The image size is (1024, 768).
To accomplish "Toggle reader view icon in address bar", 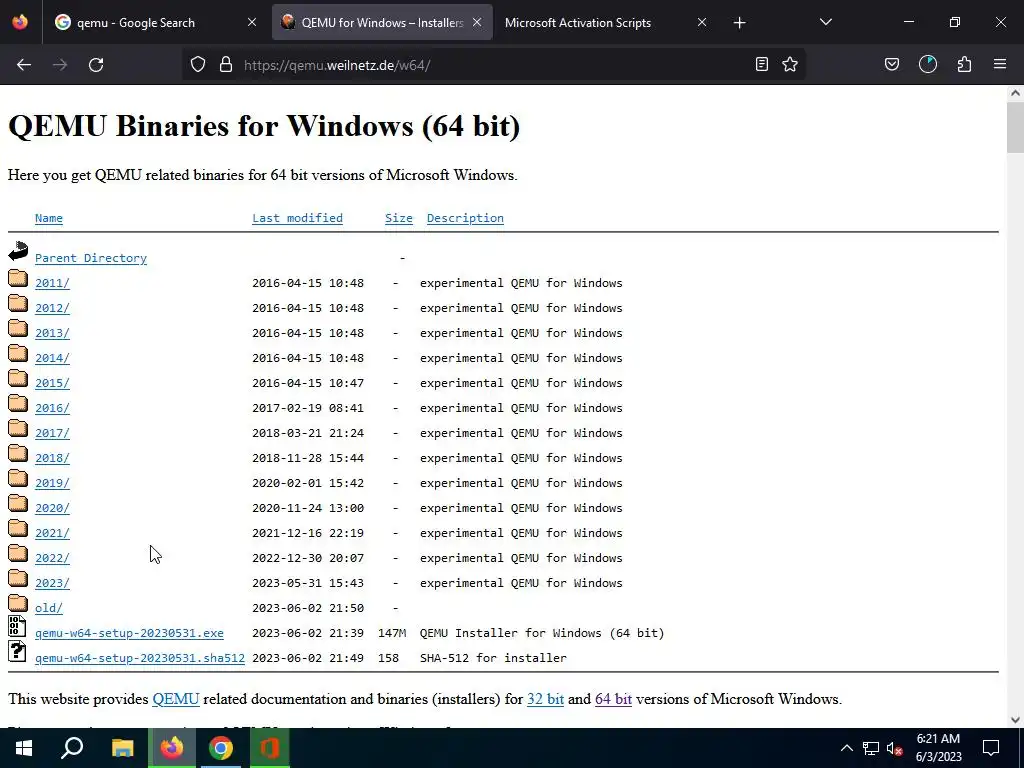I will pos(761,64).
